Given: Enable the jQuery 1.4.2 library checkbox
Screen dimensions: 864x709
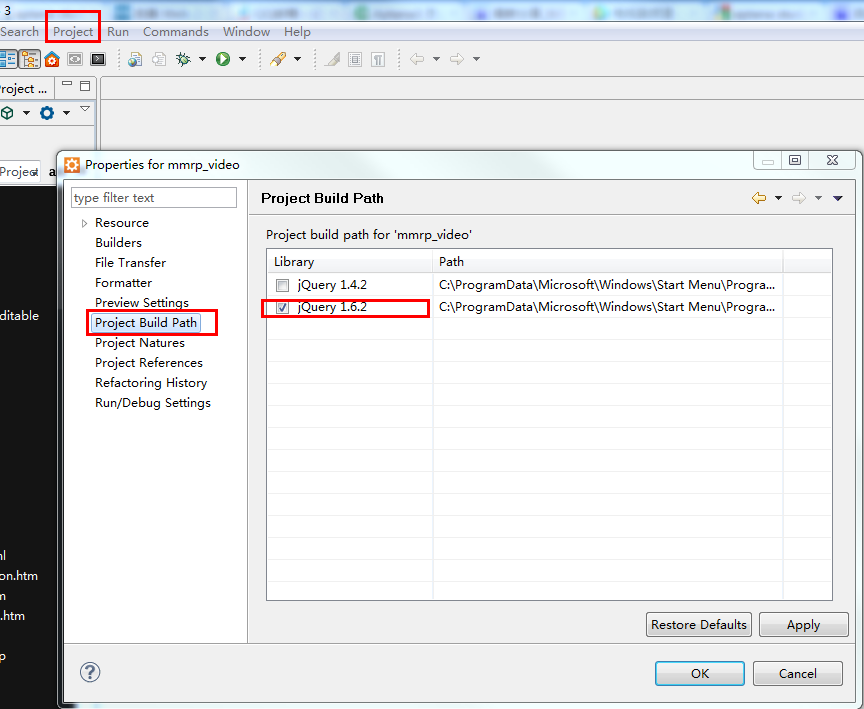Looking at the screenshot, I should (x=283, y=285).
